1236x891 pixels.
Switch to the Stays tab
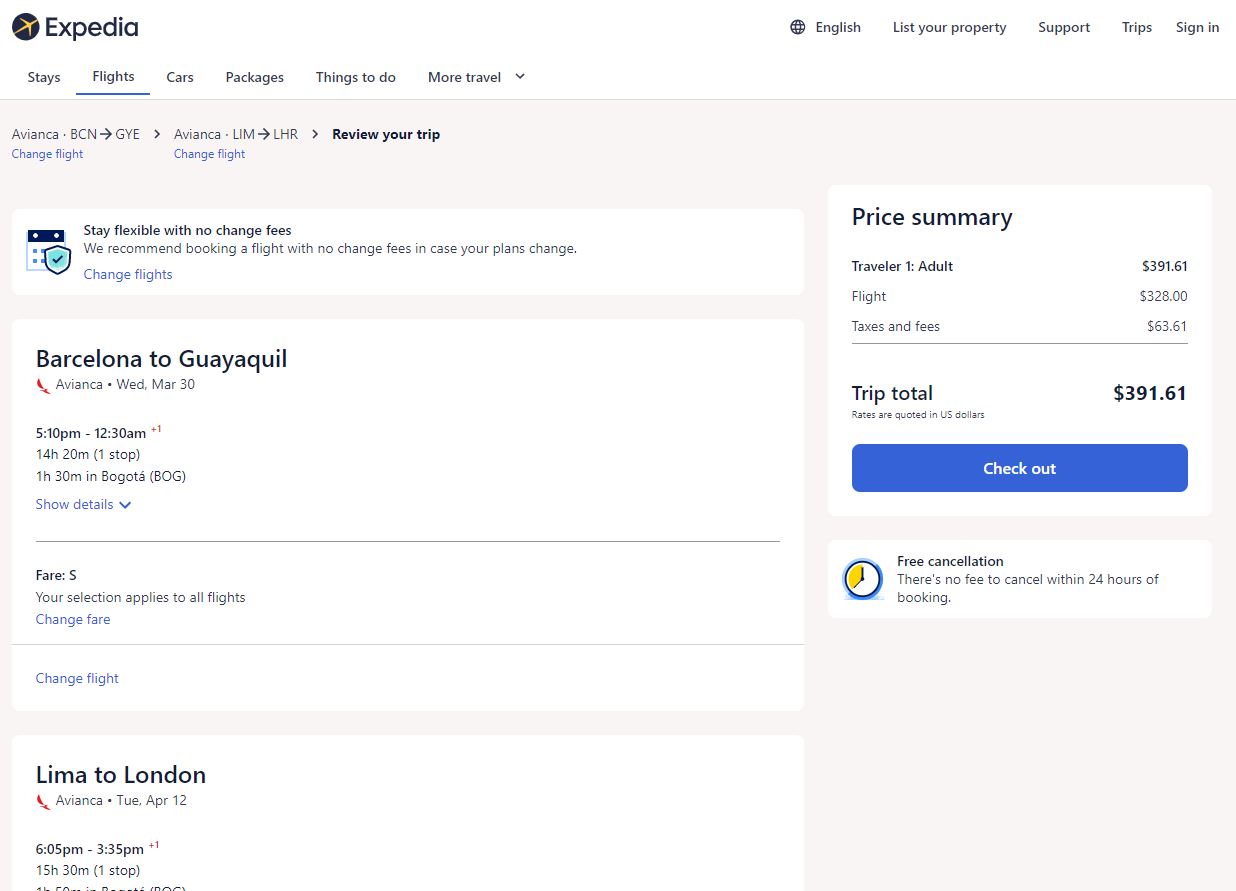pos(44,77)
